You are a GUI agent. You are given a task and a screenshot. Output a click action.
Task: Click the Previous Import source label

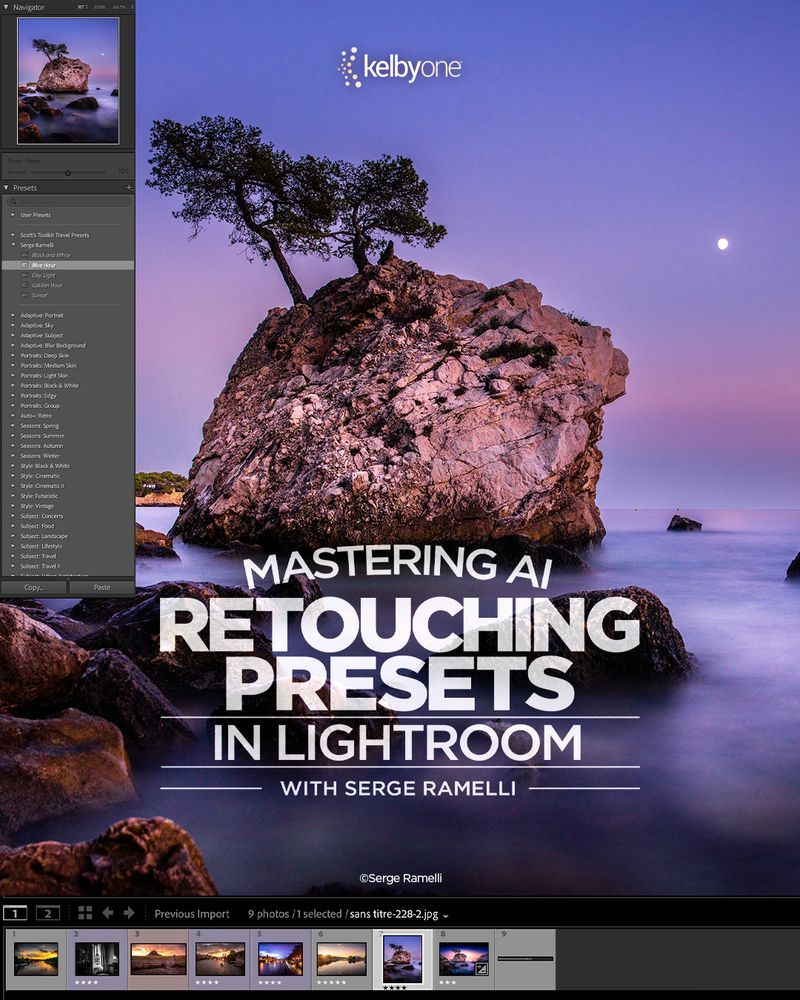pos(192,914)
